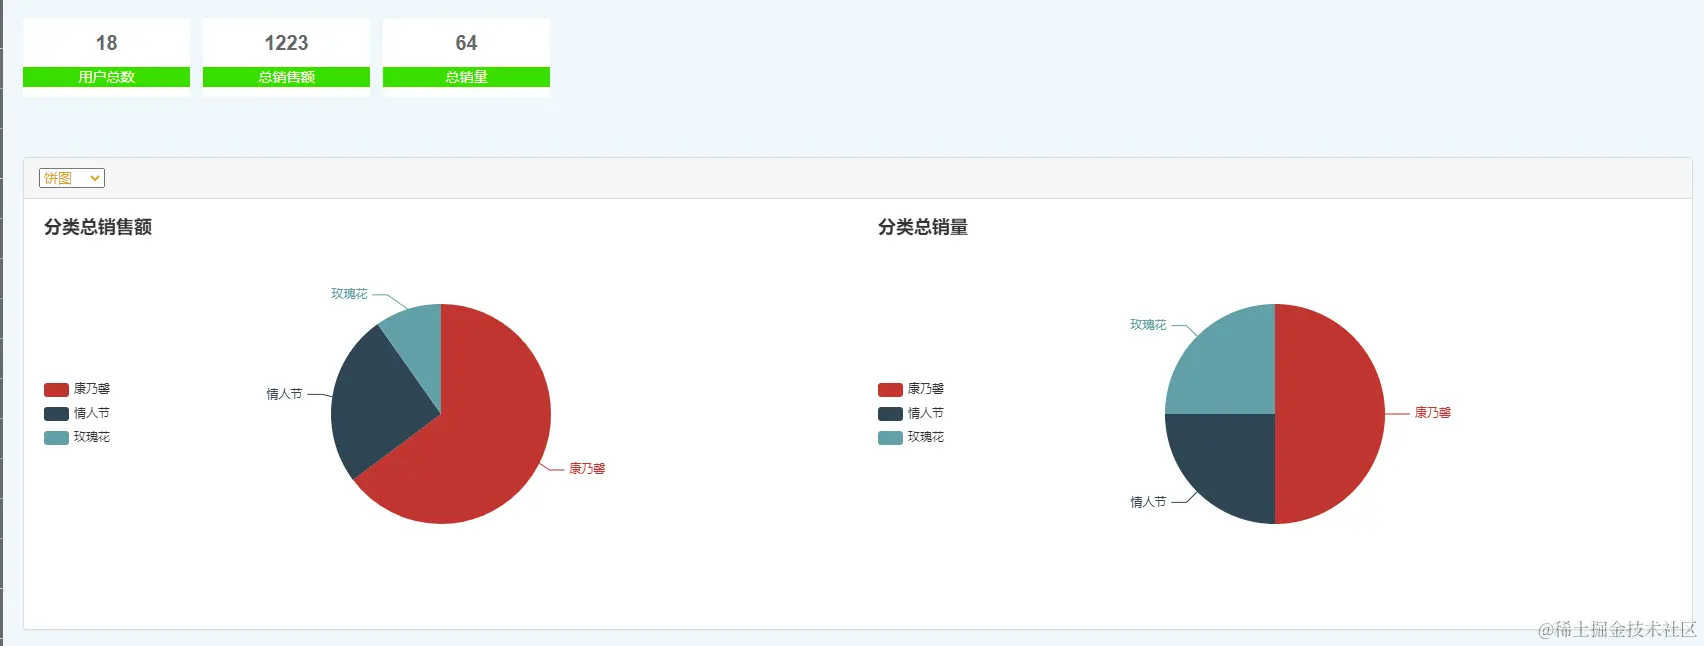
Task: Toggle 康乃馨 red legend swatch in 分类总销售额
Action: pyautogui.click(x=56, y=389)
